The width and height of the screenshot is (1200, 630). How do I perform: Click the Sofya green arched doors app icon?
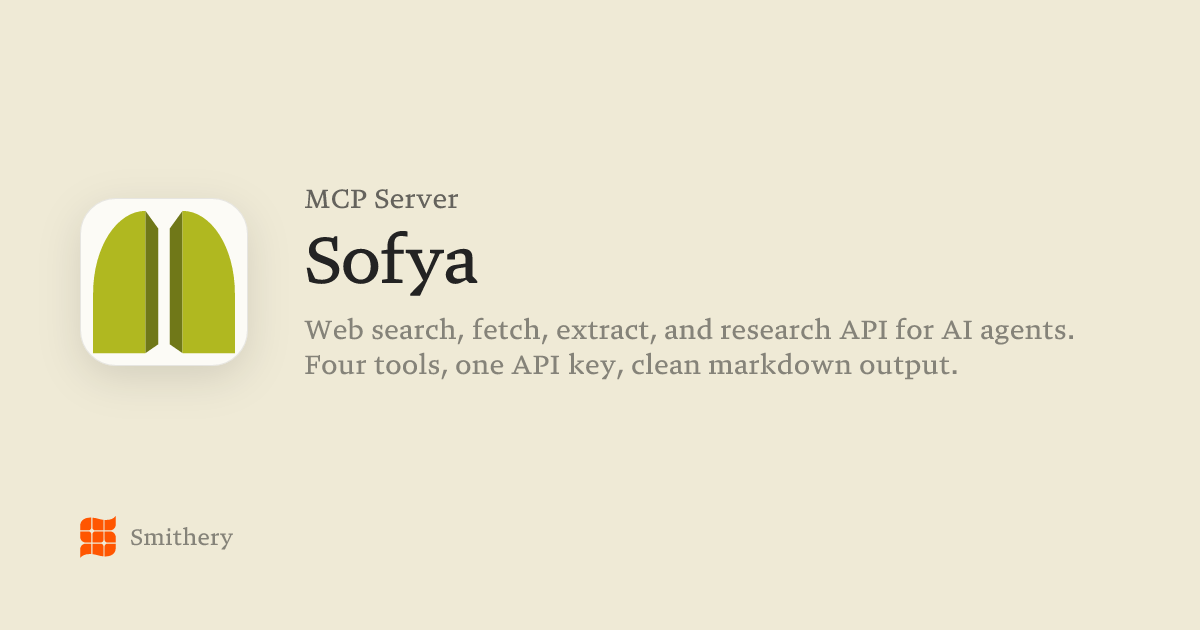click(164, 282)
